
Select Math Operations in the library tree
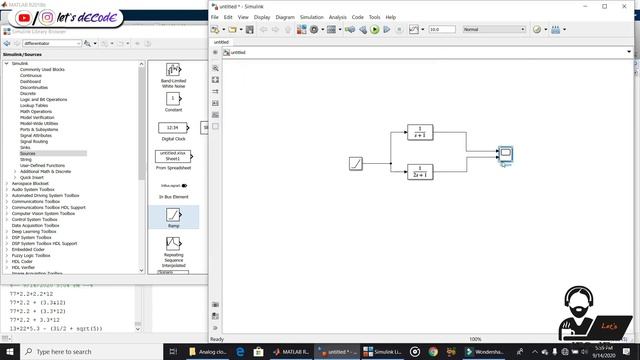point(36,111)
